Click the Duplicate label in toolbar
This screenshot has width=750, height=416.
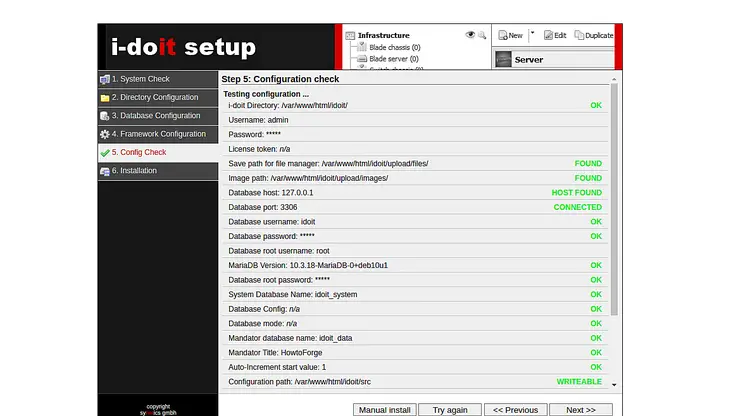tap(599, 35)
